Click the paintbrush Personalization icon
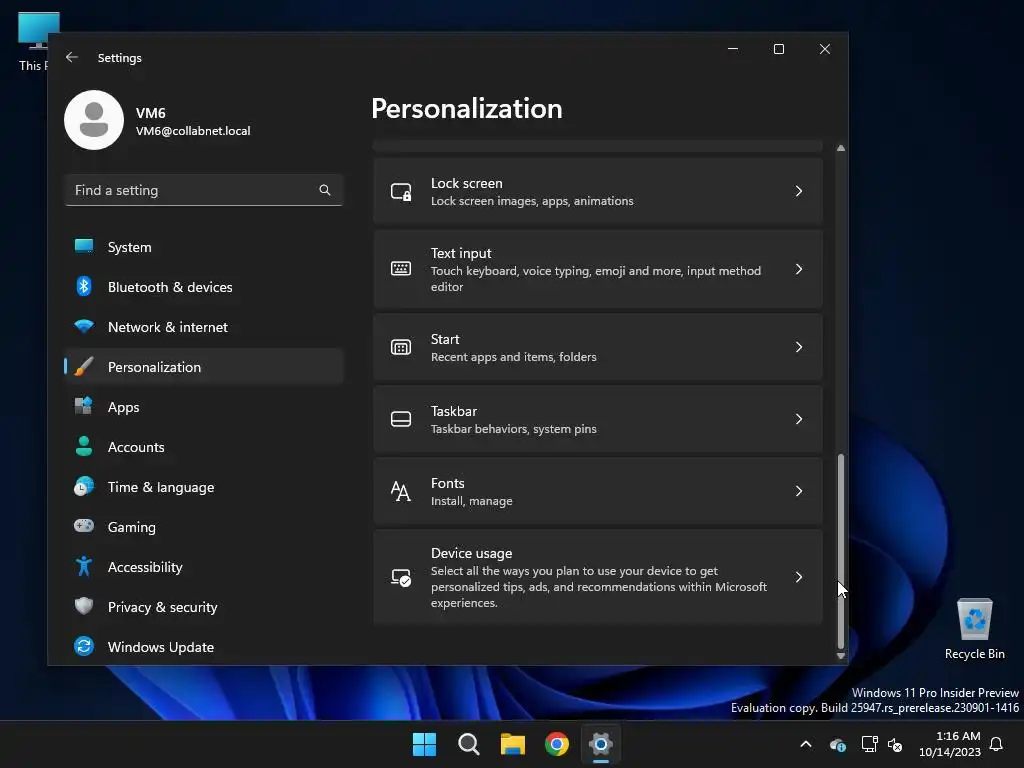Image resolution: width=1024 pixels, height=768 pixels. click(x=84, y=367)
